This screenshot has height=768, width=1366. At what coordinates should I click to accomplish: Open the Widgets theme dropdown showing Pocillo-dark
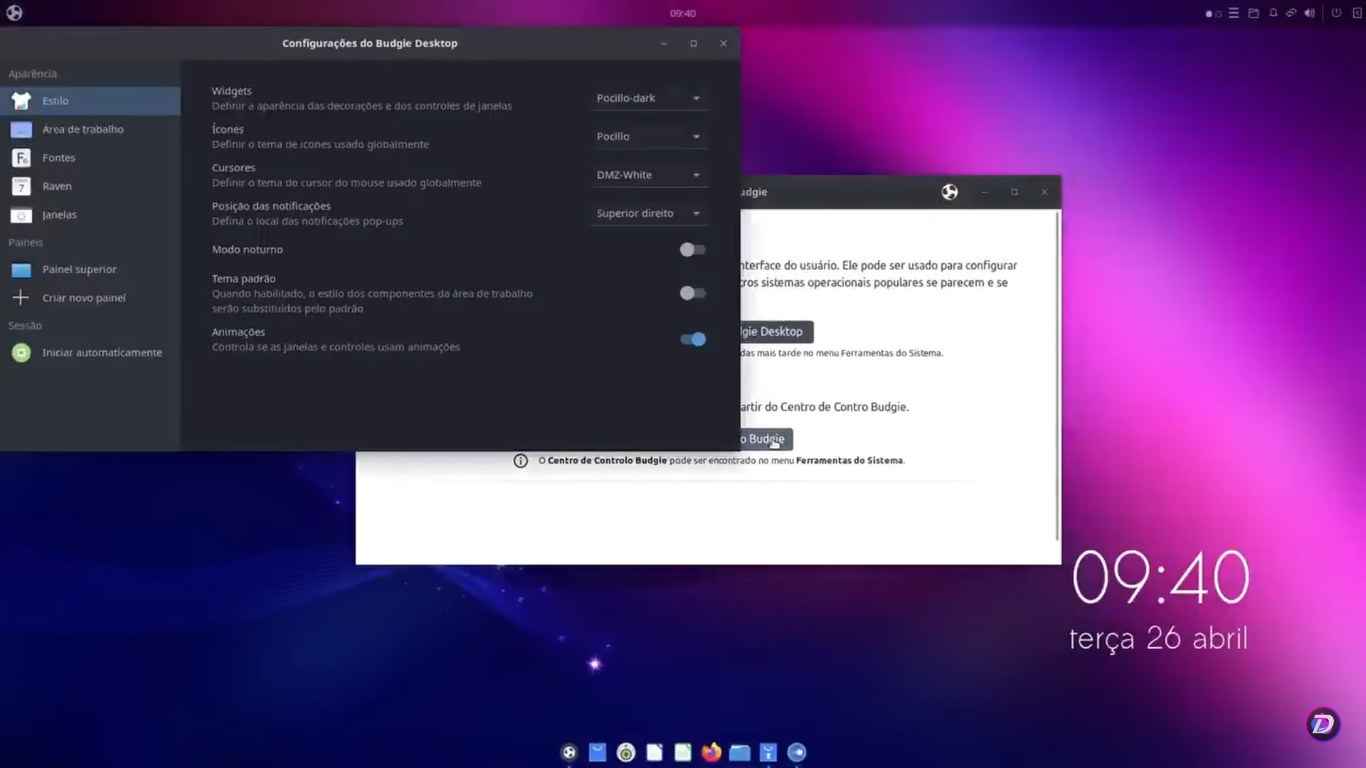pos(648,97)
